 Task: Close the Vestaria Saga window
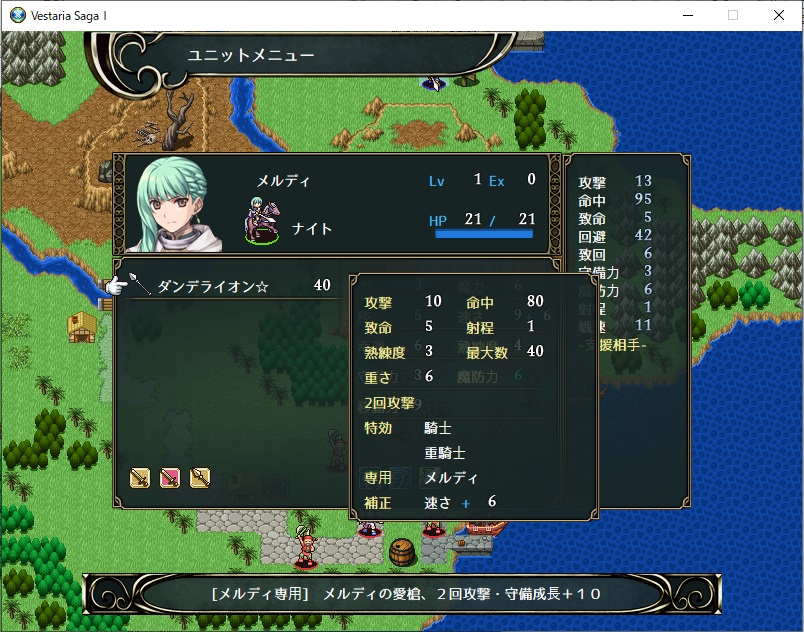click(778, 15)
